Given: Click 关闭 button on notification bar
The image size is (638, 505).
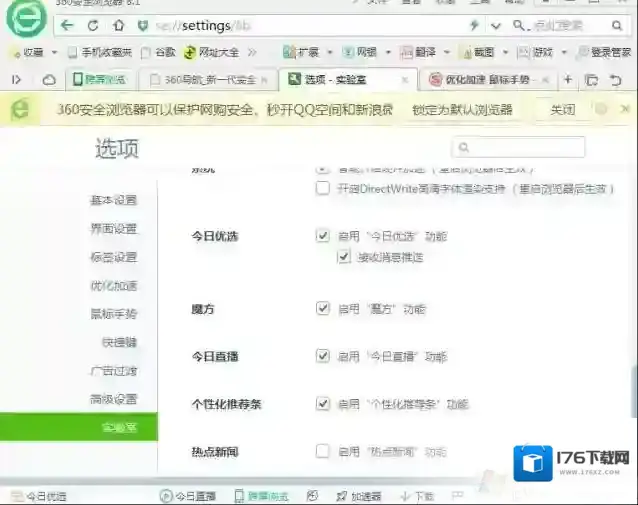Looking at the screenshot, I should 563,109.
